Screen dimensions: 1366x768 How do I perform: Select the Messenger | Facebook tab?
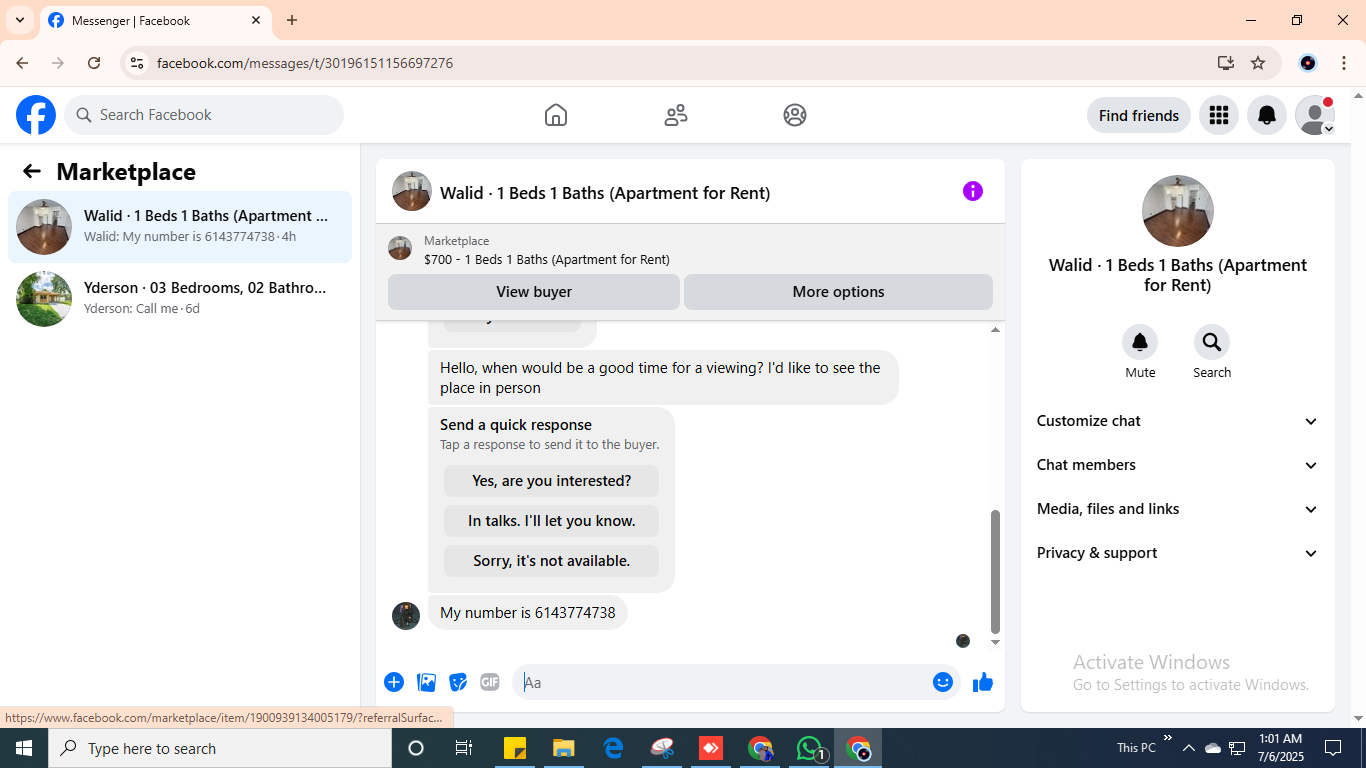[x=155, y=20]
